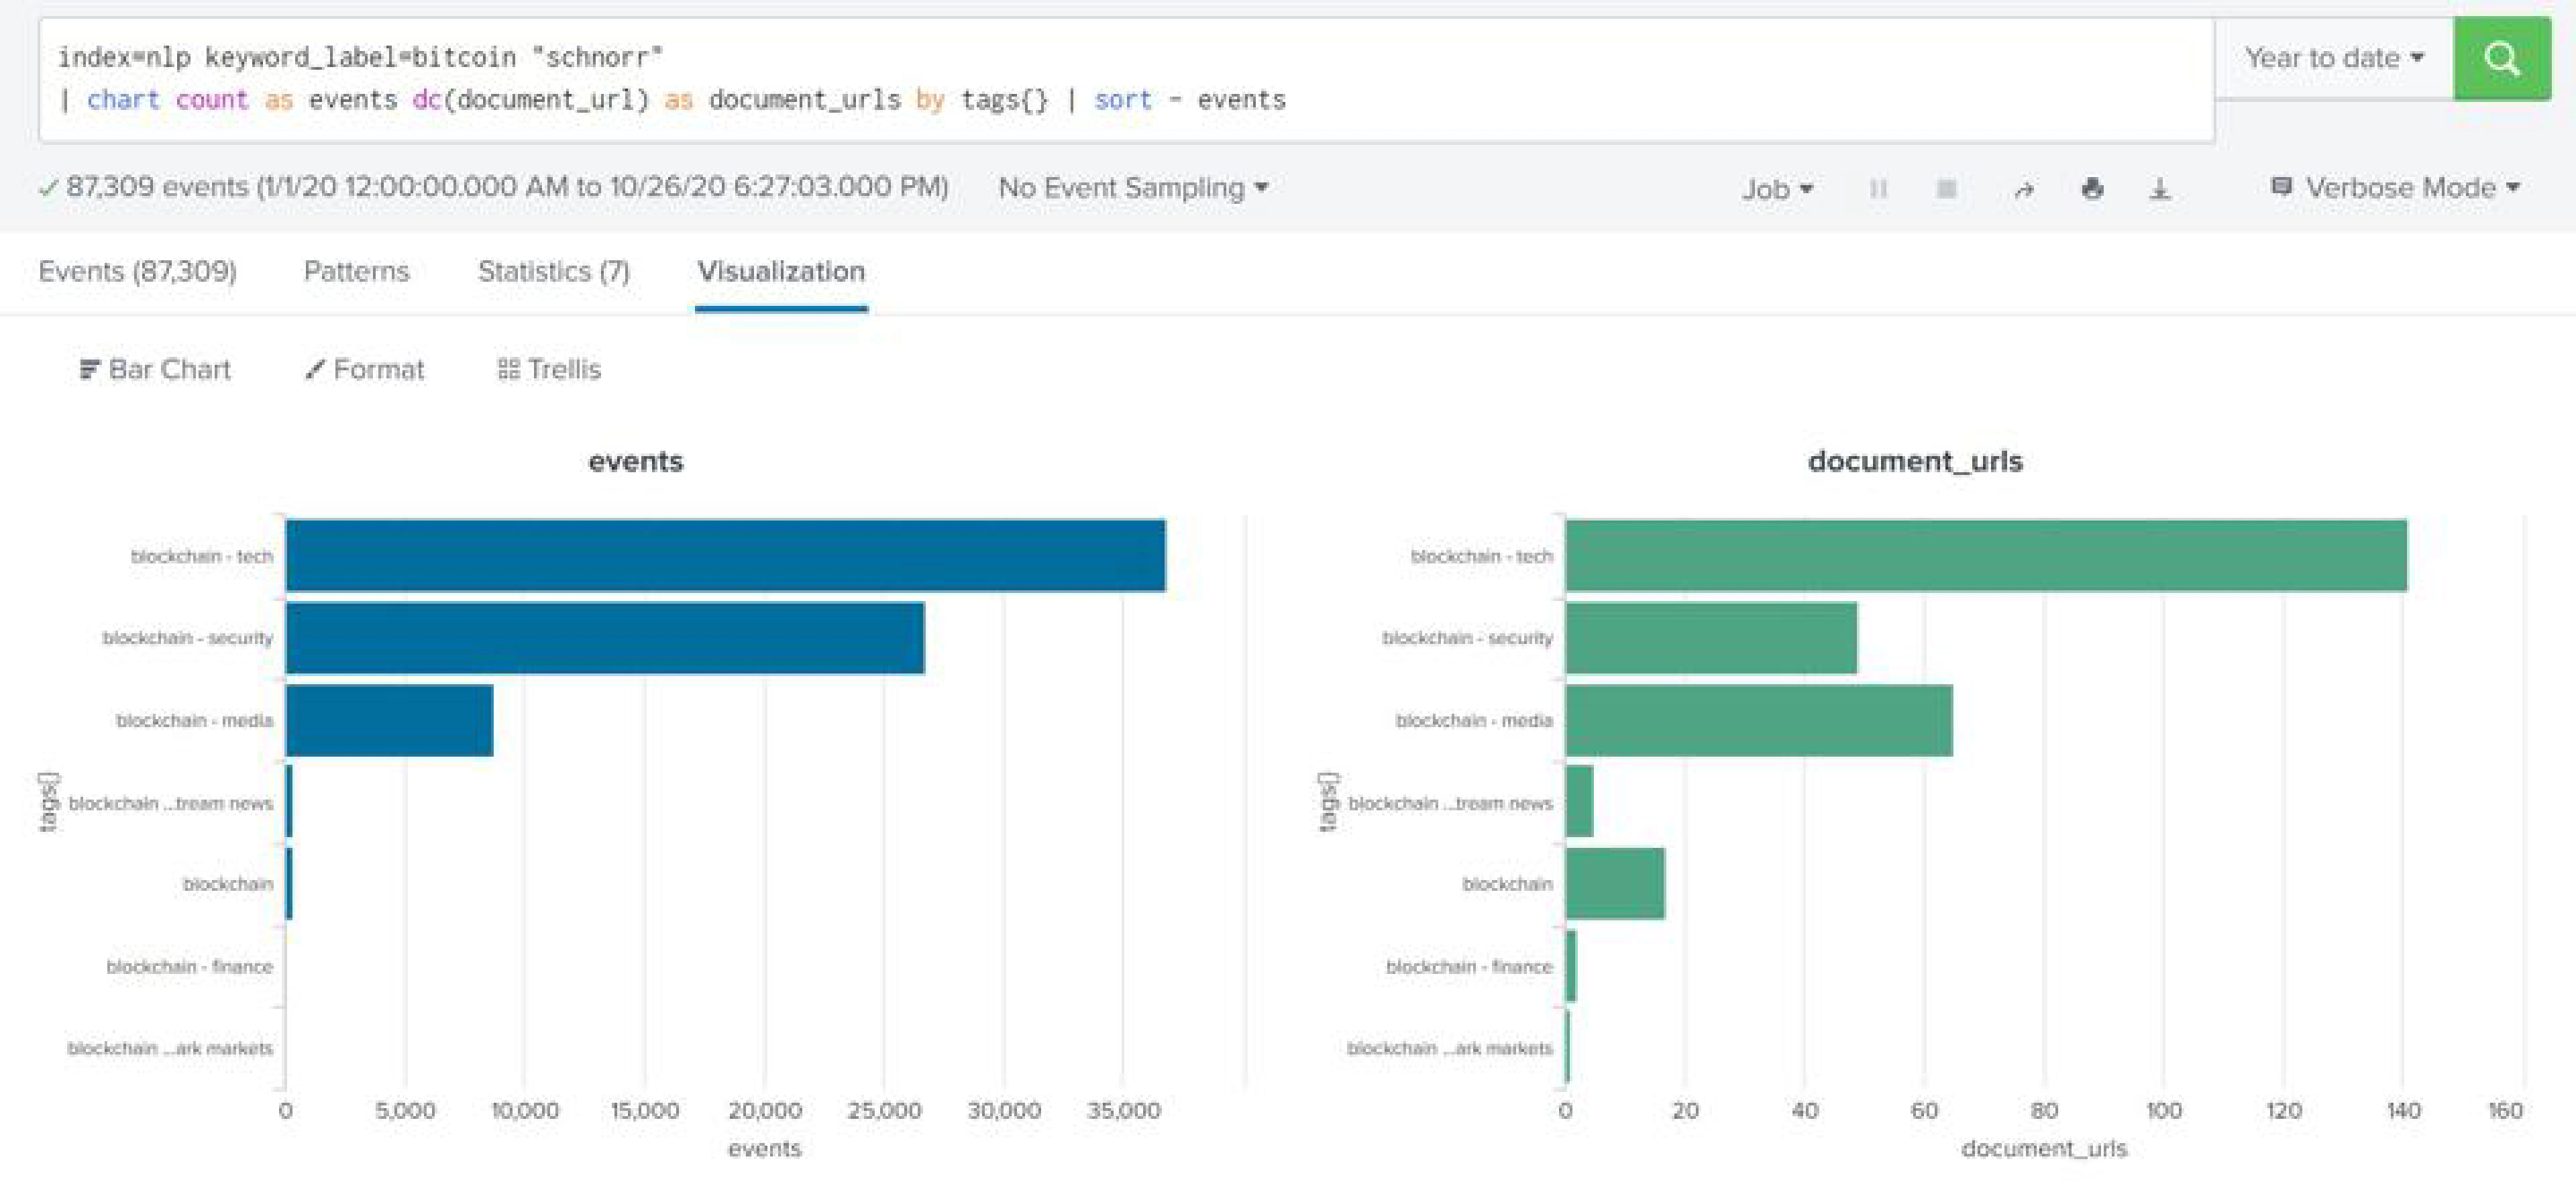Screen dimensions: 2576x1194
Task: Print the search results
Action: (x=2092, y=188)
